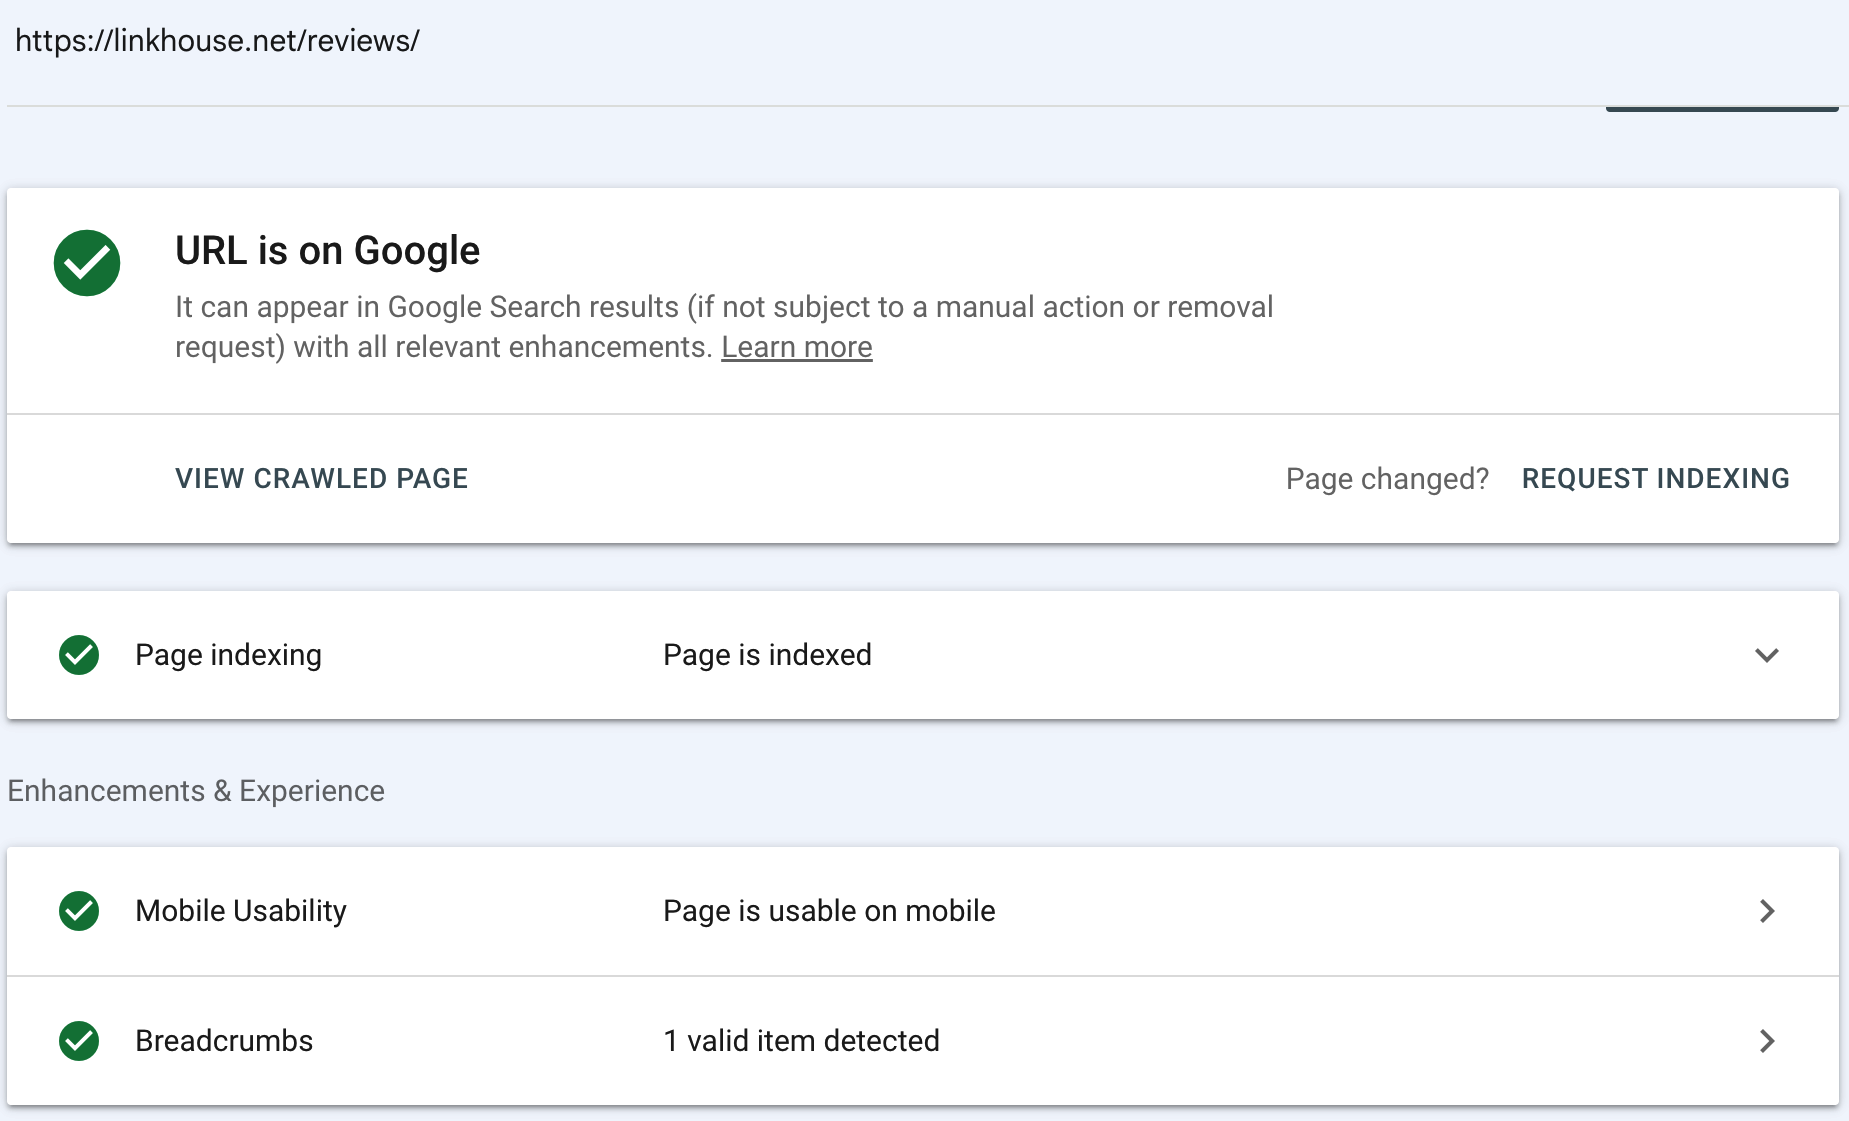Click REQUEST INDEXING button

click(x=1656, y=479)
